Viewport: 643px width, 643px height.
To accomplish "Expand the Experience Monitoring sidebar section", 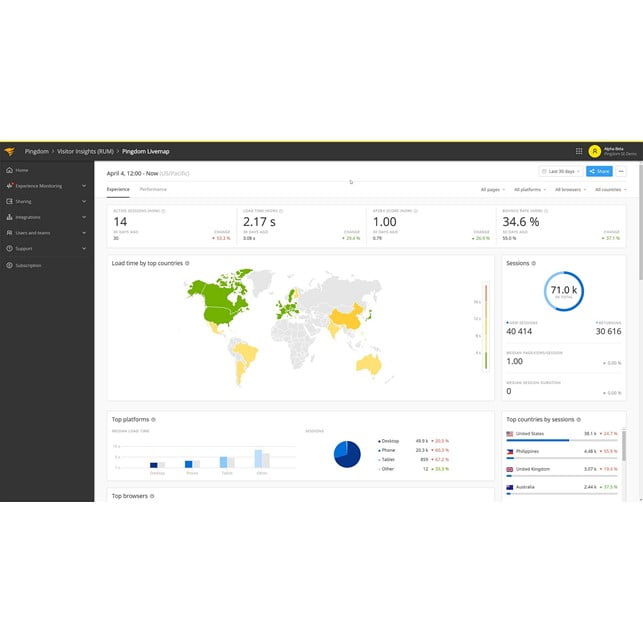I will [86, 186].
